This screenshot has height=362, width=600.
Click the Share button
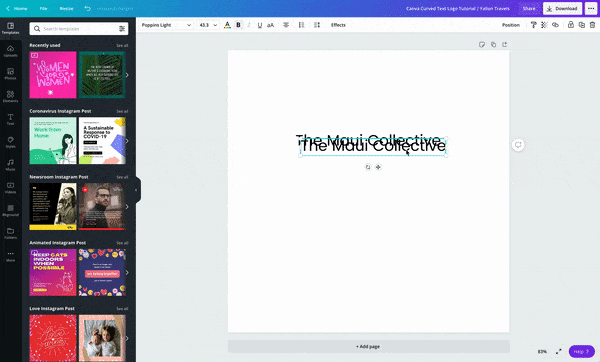point(529,8)
